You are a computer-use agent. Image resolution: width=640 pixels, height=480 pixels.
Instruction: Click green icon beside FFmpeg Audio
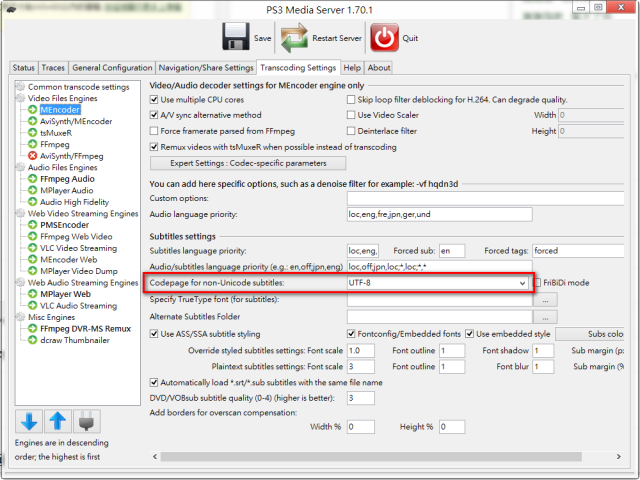click(33, 179)
